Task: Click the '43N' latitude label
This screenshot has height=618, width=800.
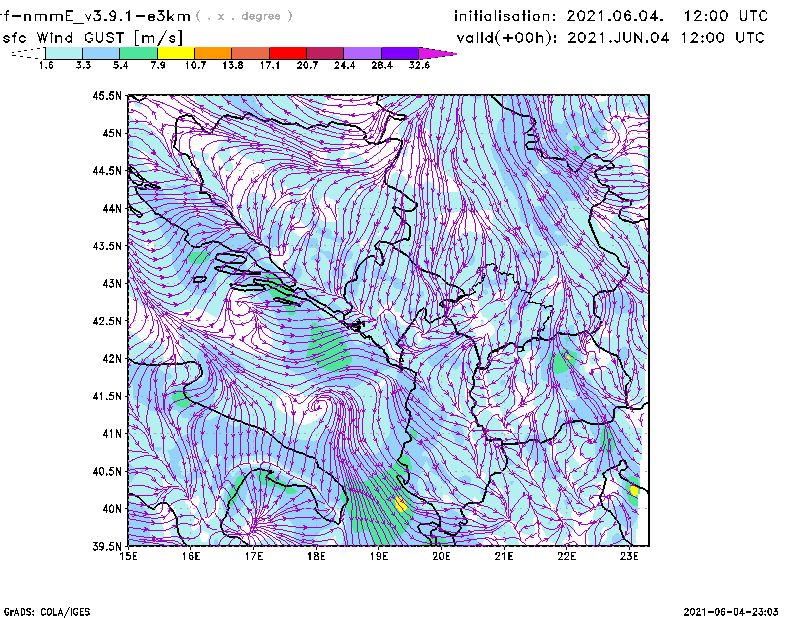Action: coord(112,283)
